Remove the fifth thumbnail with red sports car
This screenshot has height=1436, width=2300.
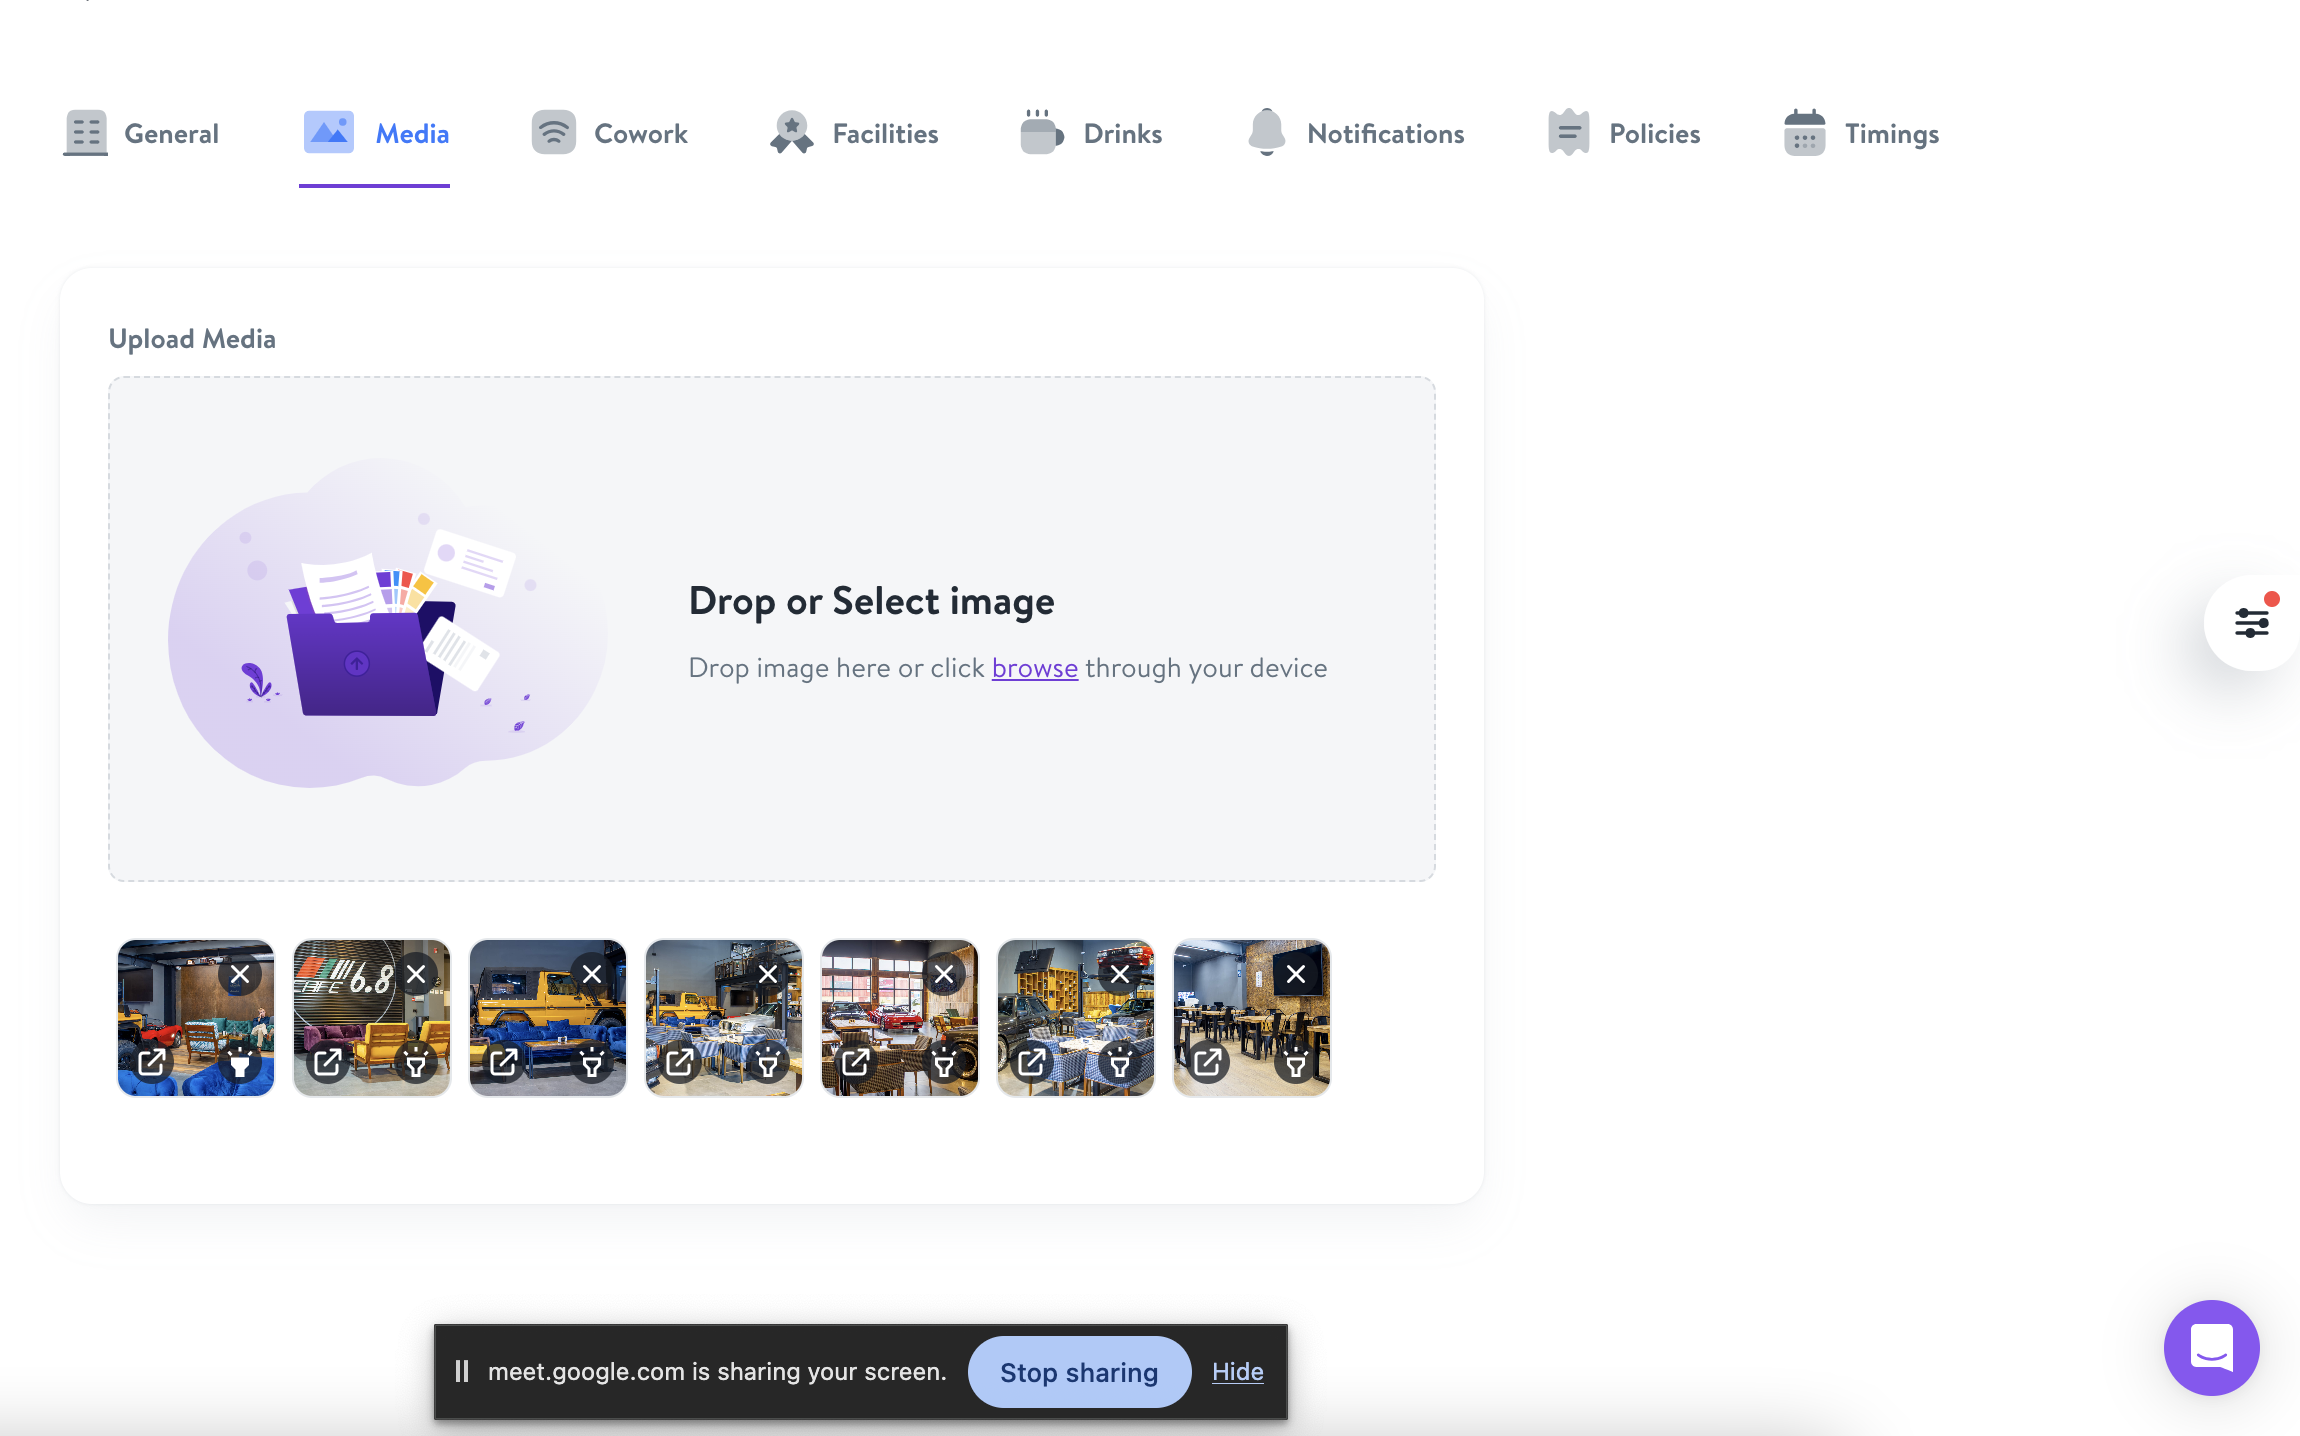tap(944, 974)
